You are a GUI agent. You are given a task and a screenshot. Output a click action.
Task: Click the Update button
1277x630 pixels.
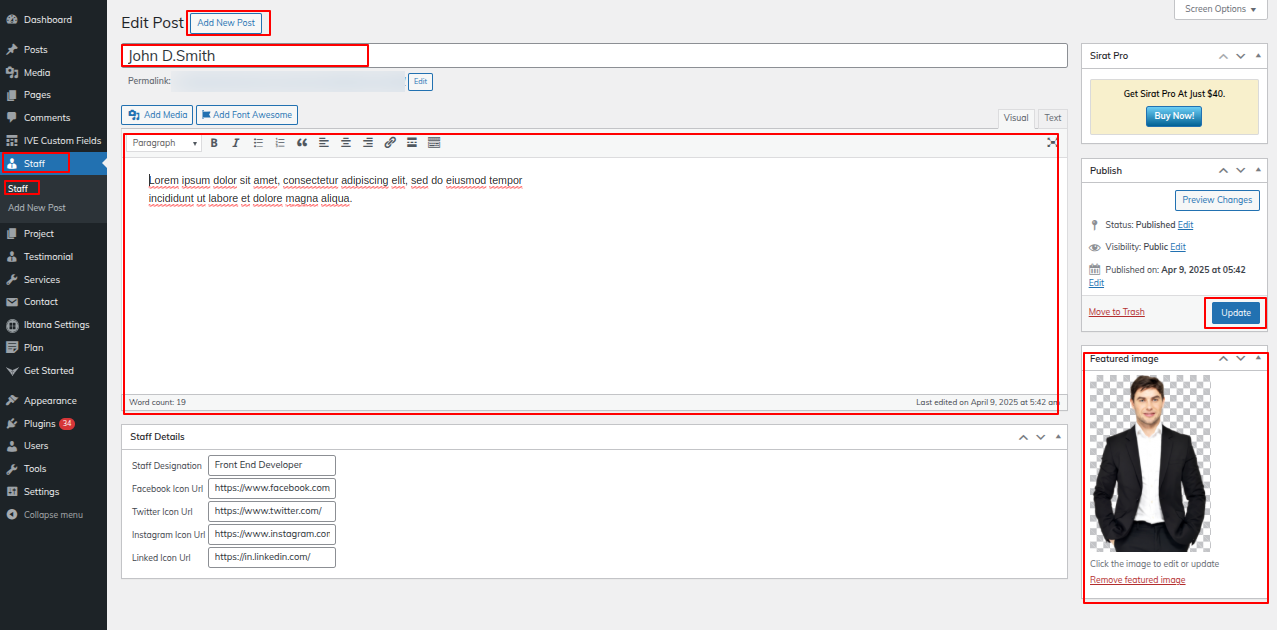tap(1235, 313)
